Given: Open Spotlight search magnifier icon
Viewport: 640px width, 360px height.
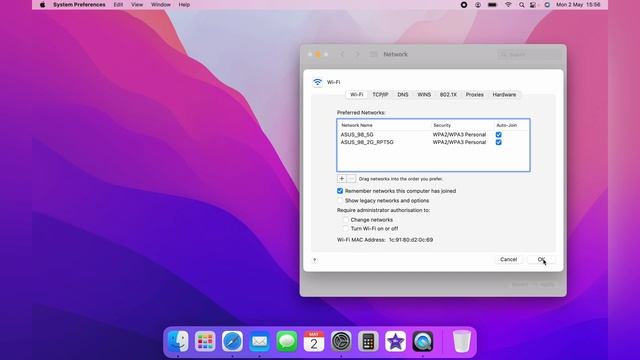Looking at the screenshot, I should click(x=521, y=5).
